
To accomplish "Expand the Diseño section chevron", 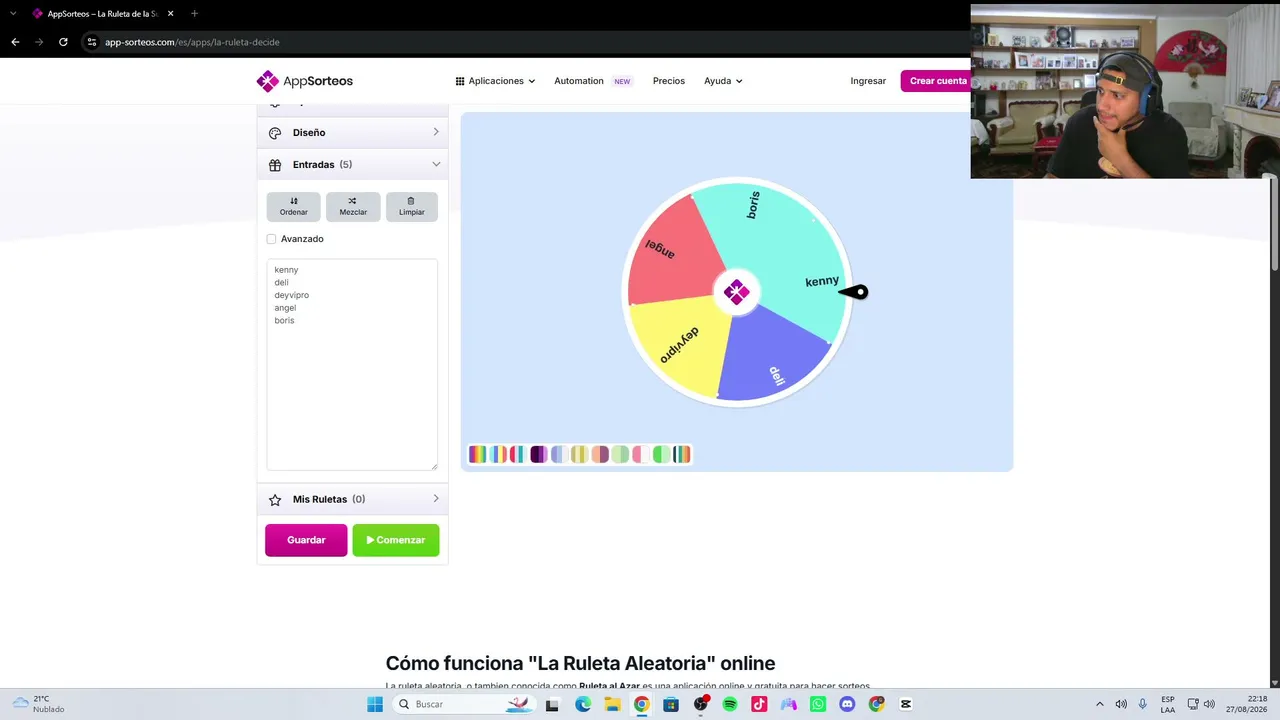I will tap(436, 132).
